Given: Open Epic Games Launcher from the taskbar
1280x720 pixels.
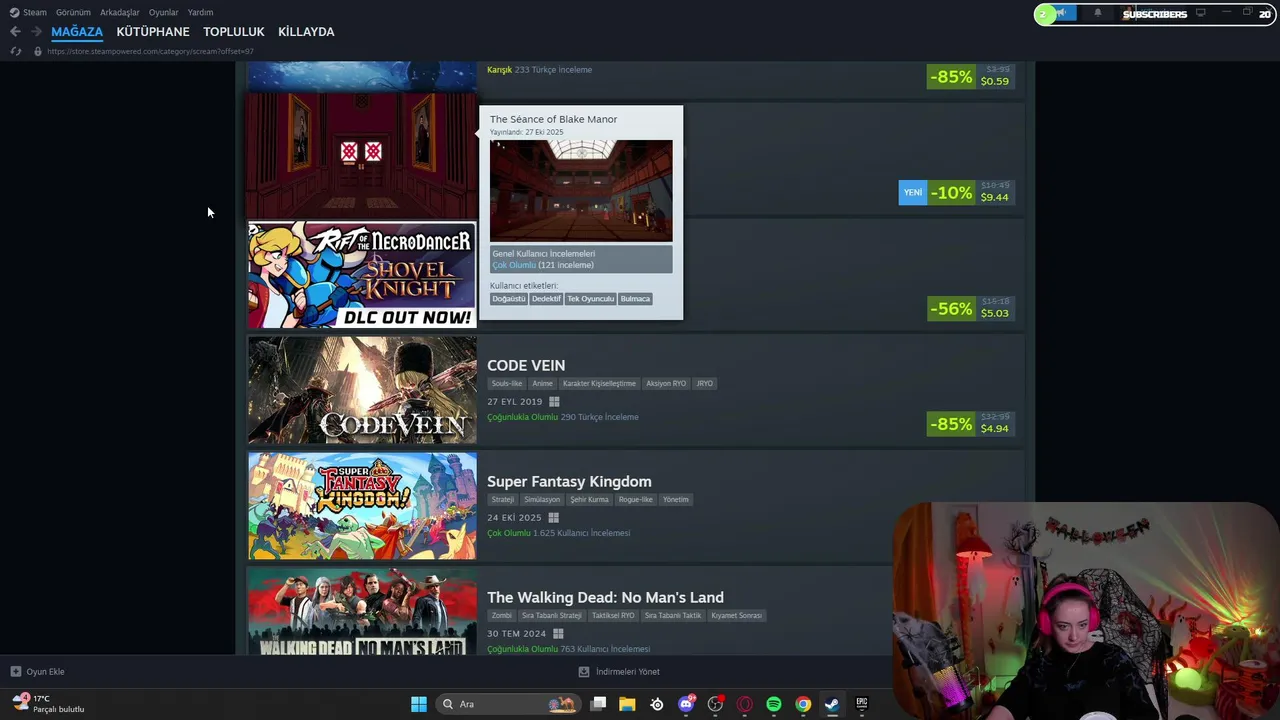Looking at the screenshot, I should click(861, 704).
